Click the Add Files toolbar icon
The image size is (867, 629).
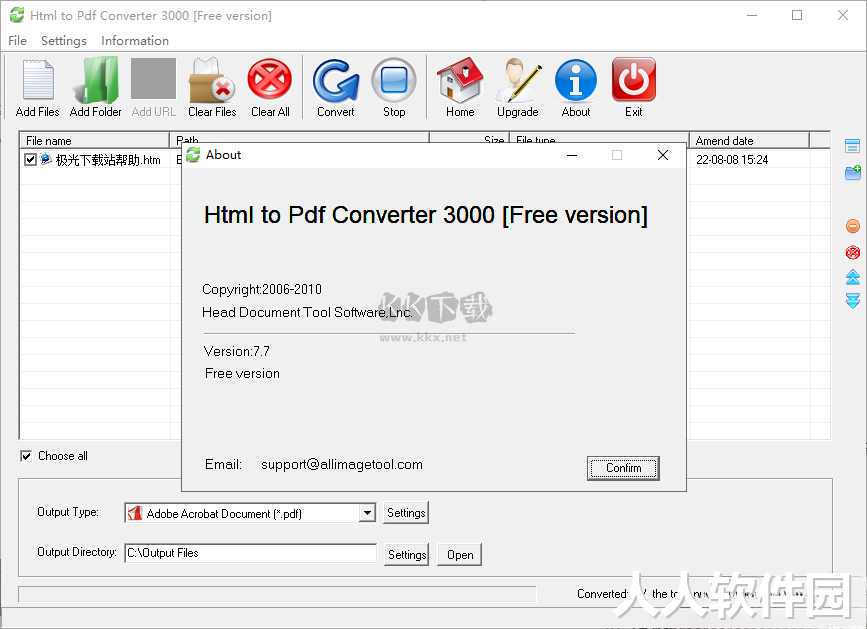[x=38, y=81]
